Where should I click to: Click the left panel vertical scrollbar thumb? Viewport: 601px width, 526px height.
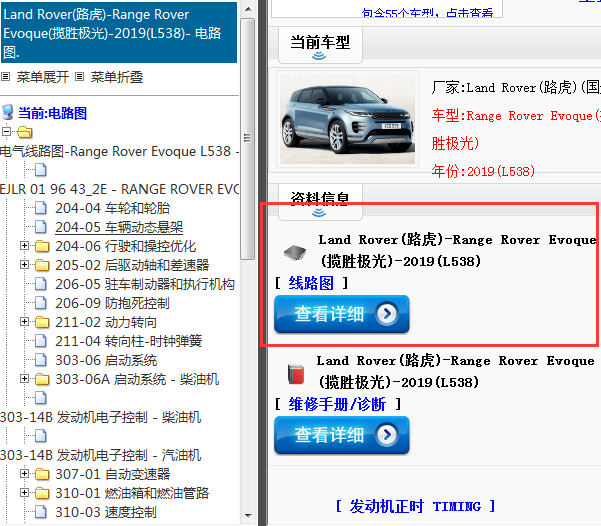click(x=248, y=139)
